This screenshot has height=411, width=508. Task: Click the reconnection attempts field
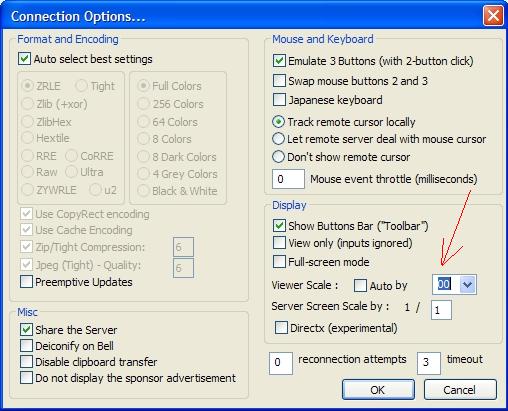tap(281, 363)
